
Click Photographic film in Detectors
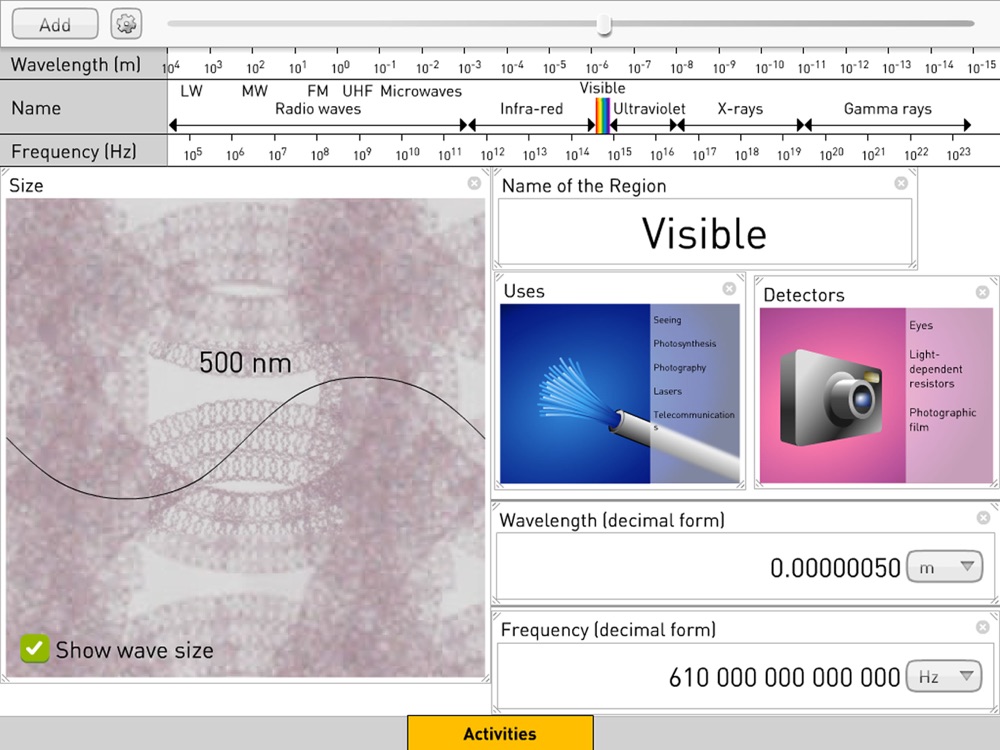(x=943, y=420)
